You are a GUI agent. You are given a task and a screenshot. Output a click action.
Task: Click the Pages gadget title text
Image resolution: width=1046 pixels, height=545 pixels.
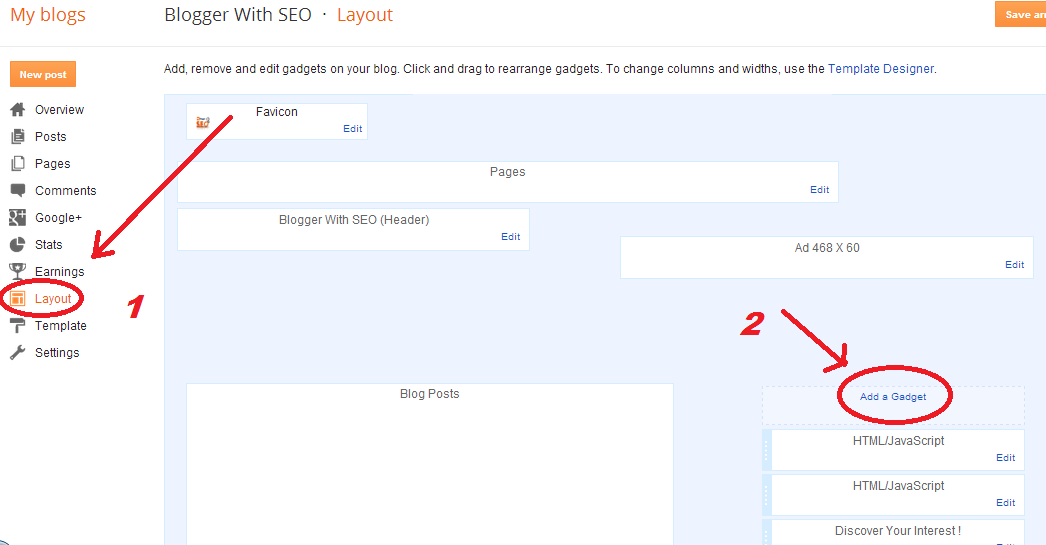508,171
